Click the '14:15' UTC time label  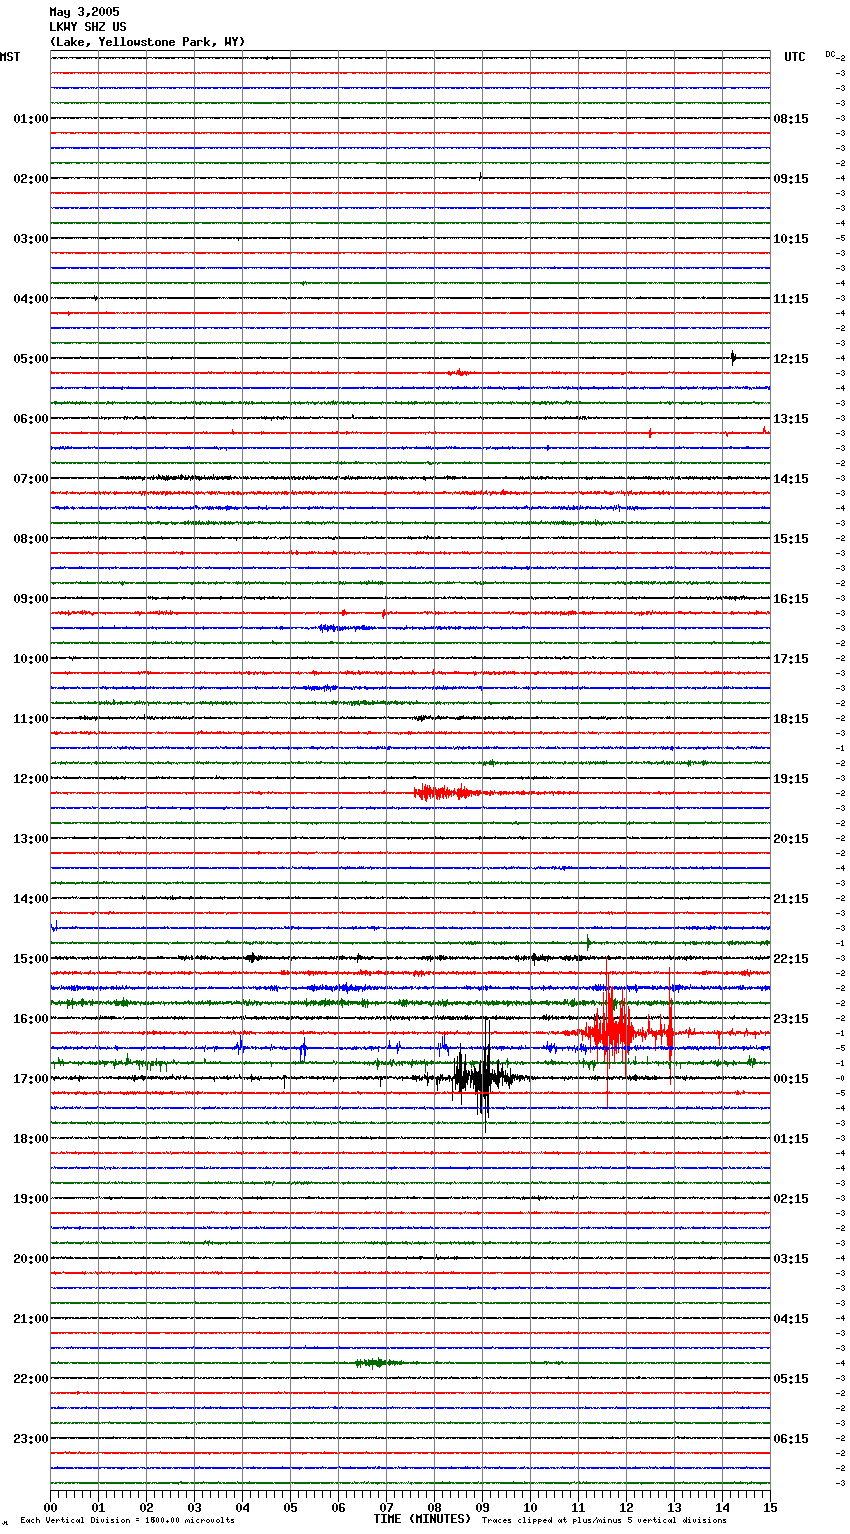(x=791, y=479)
